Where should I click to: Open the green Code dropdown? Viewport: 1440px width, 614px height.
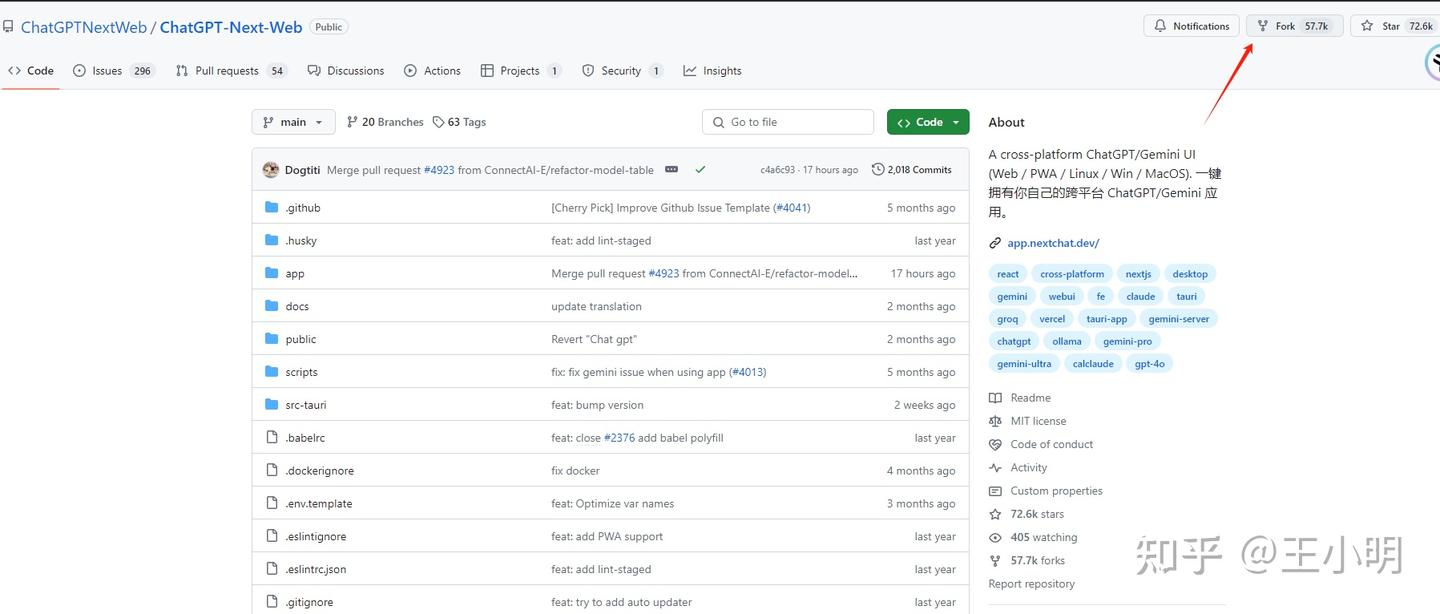pyautogui.click(x=927, y=122)
